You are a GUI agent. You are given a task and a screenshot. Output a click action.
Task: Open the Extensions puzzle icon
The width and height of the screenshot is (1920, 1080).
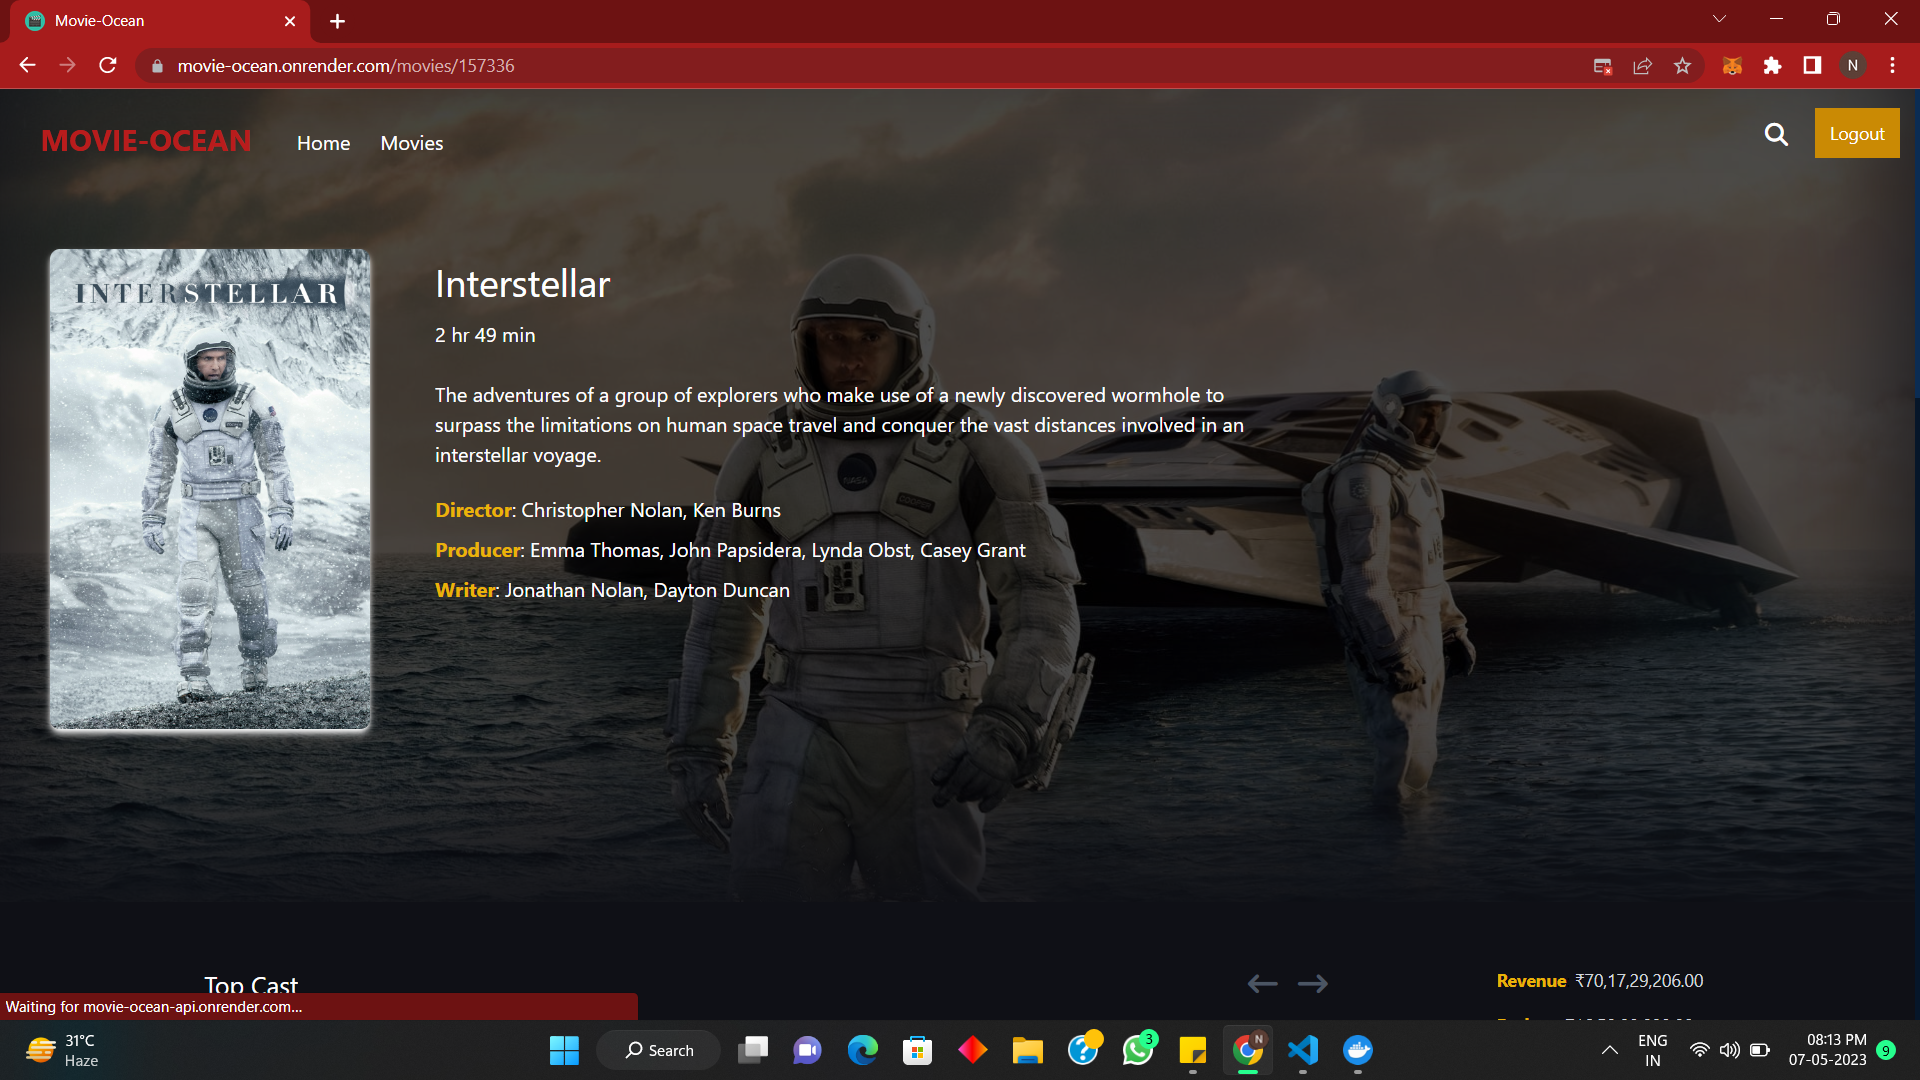pyautogui.click(x=1772, y=66)
